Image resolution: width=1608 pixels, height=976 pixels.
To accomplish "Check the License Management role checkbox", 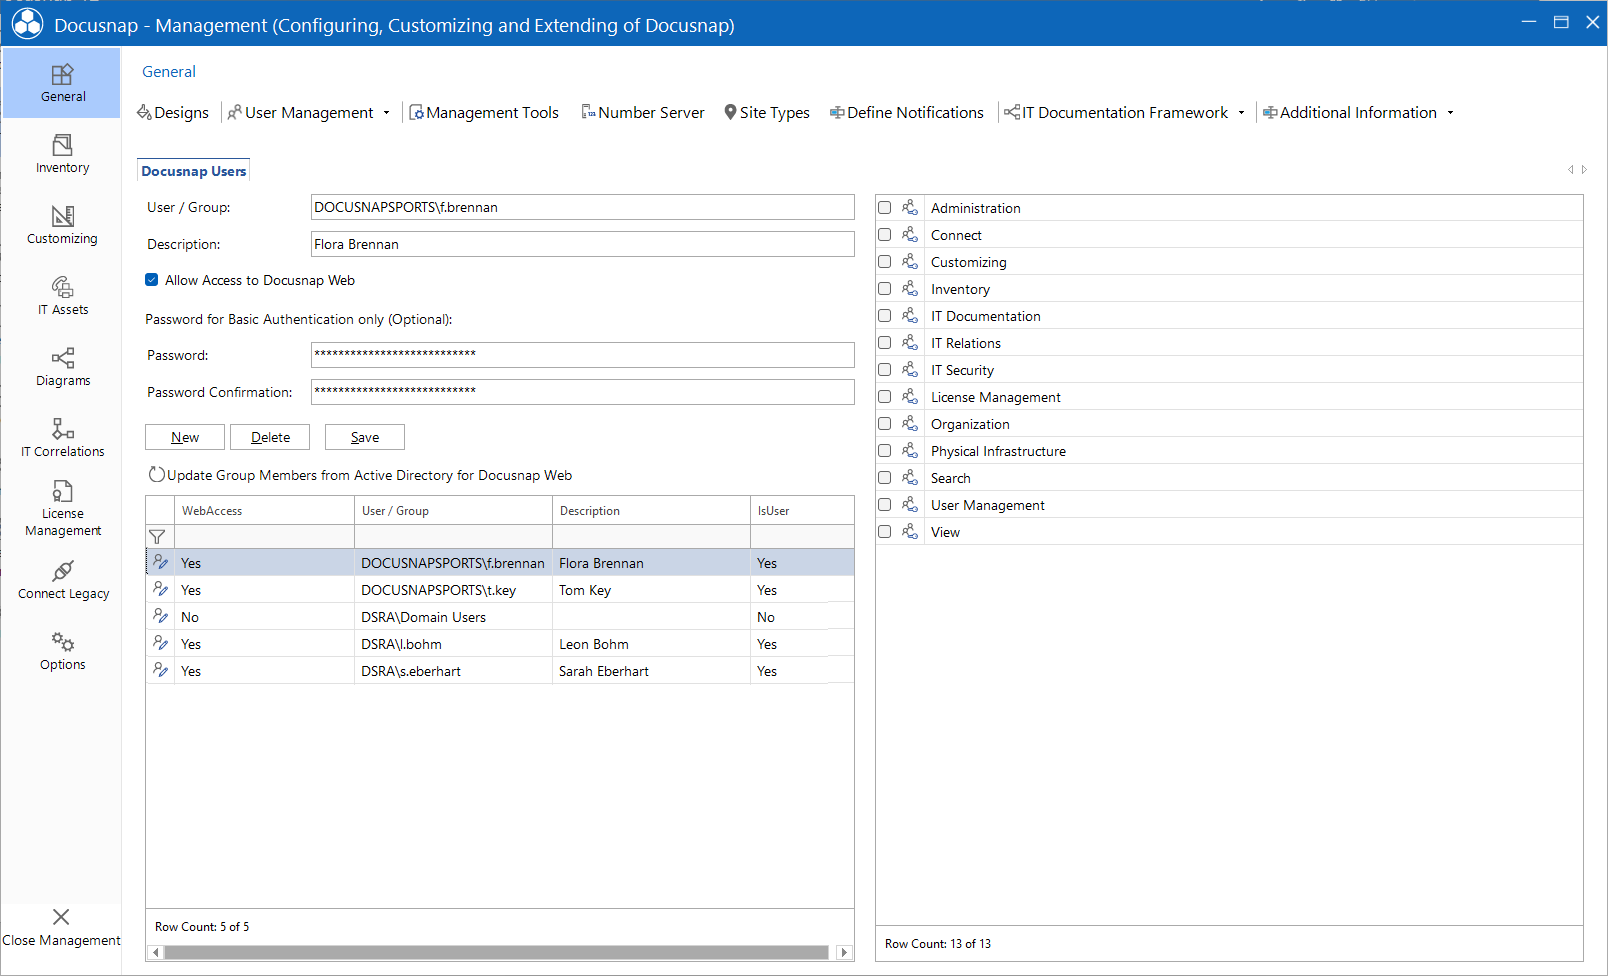I will [884, 397].
